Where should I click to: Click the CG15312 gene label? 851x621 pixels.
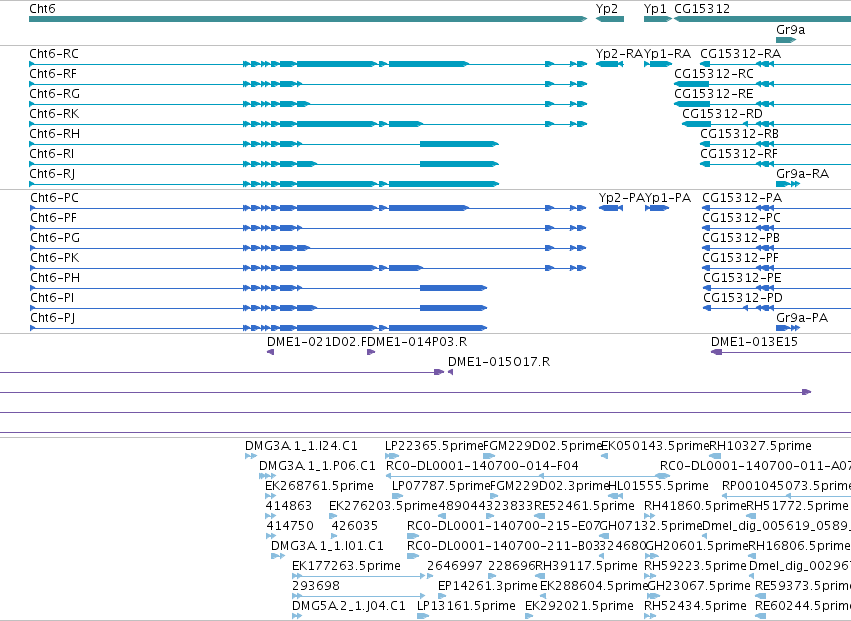[x=702, y=9]
